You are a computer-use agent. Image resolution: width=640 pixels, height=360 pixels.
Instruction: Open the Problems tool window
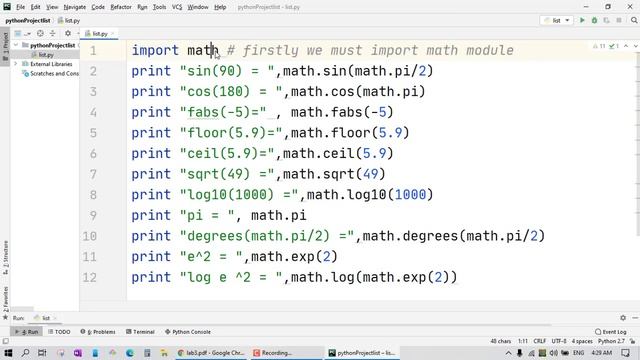[x=98, y=332]
